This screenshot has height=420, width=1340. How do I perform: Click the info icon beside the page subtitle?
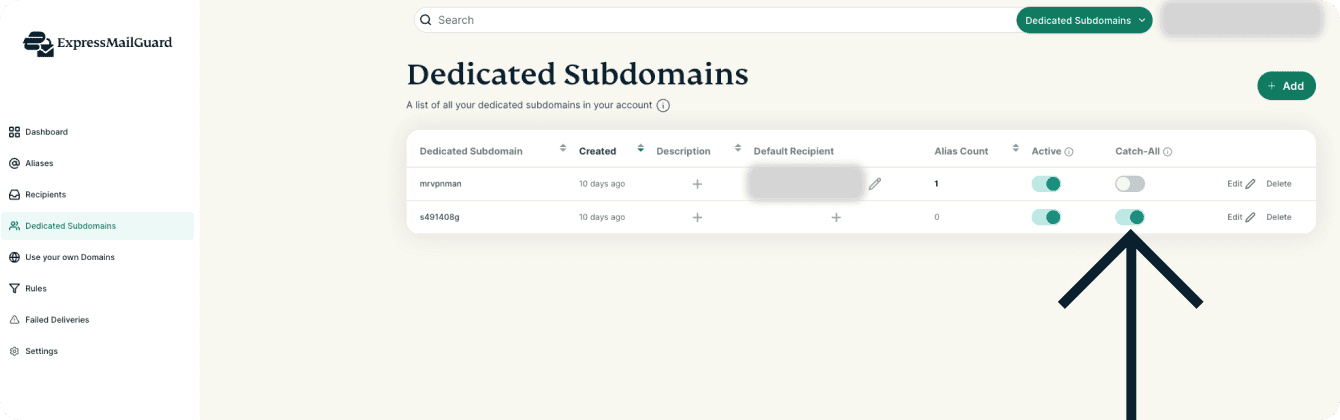pos(663,105)
